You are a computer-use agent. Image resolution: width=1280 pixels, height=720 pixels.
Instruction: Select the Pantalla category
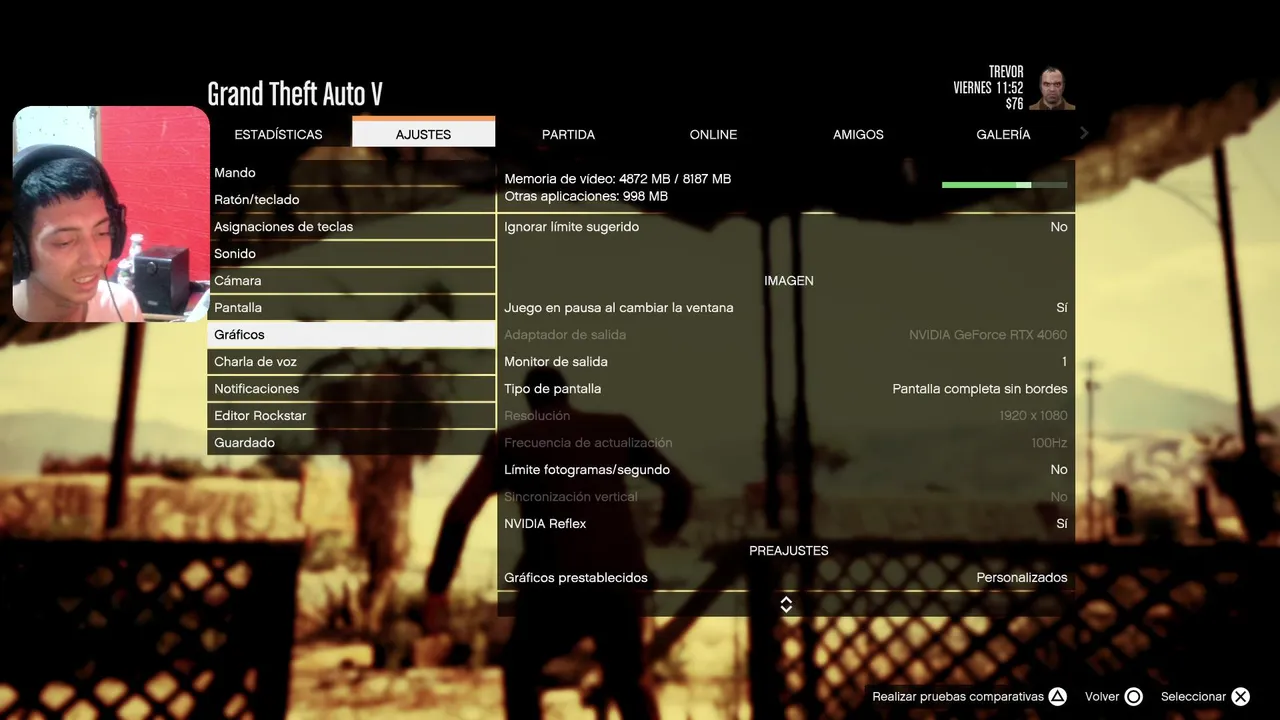[x=351, y=308]
